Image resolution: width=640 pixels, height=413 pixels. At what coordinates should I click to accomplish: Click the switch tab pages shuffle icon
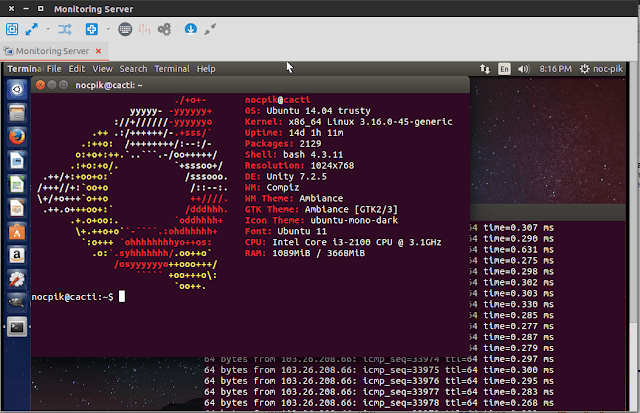pyautogui.click(x=64, y=29)
